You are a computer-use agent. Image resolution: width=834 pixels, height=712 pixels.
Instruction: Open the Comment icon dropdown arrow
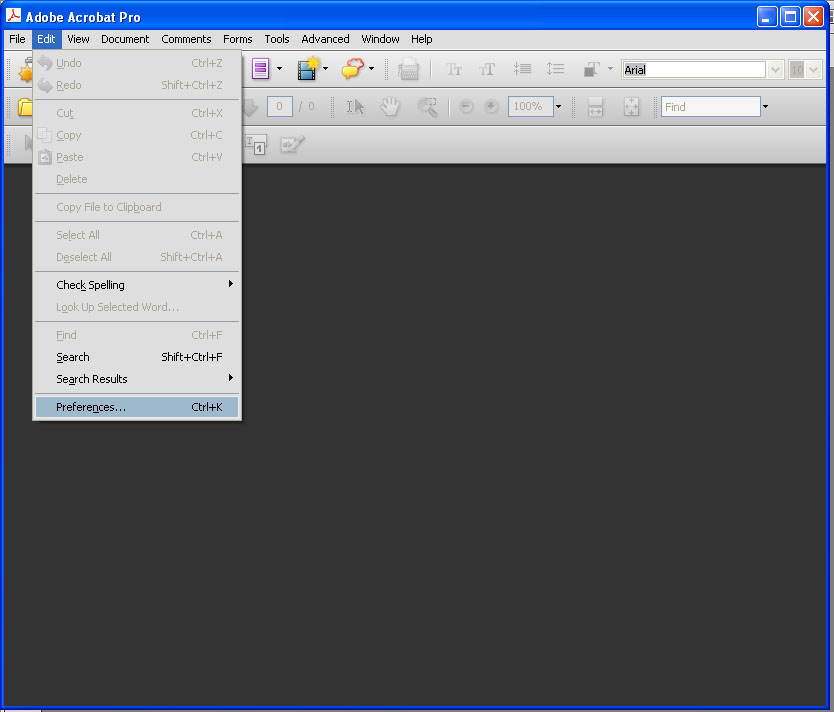pos(371,69)
